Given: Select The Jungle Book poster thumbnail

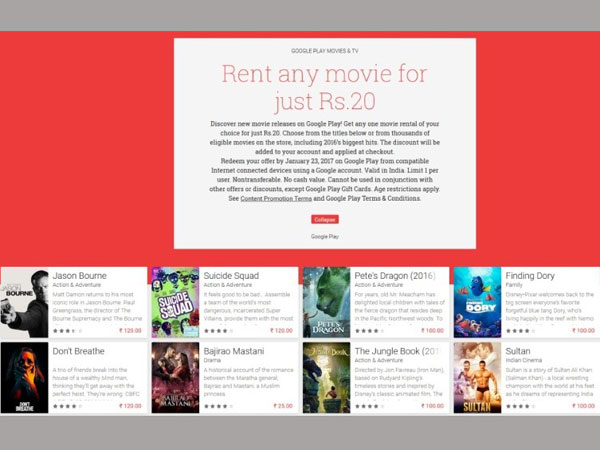Looking at the screenshot, I should [x=326, y=378].
